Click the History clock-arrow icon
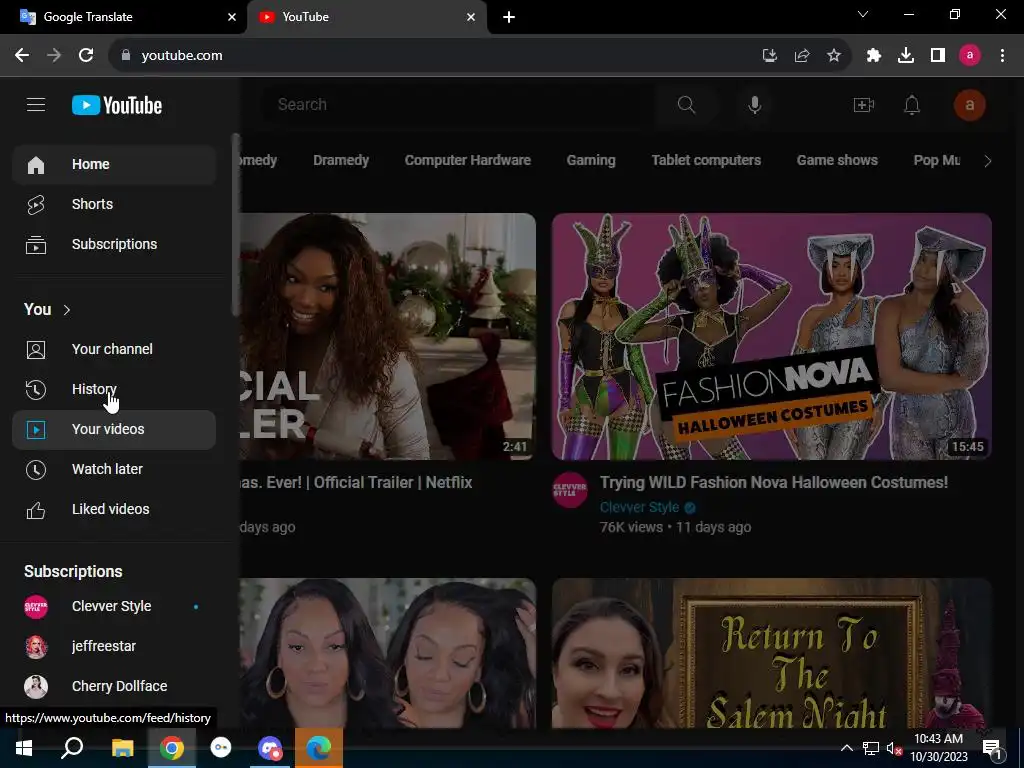The width and height of the screenshot is (1024, 768). click(x=36, y=390)
